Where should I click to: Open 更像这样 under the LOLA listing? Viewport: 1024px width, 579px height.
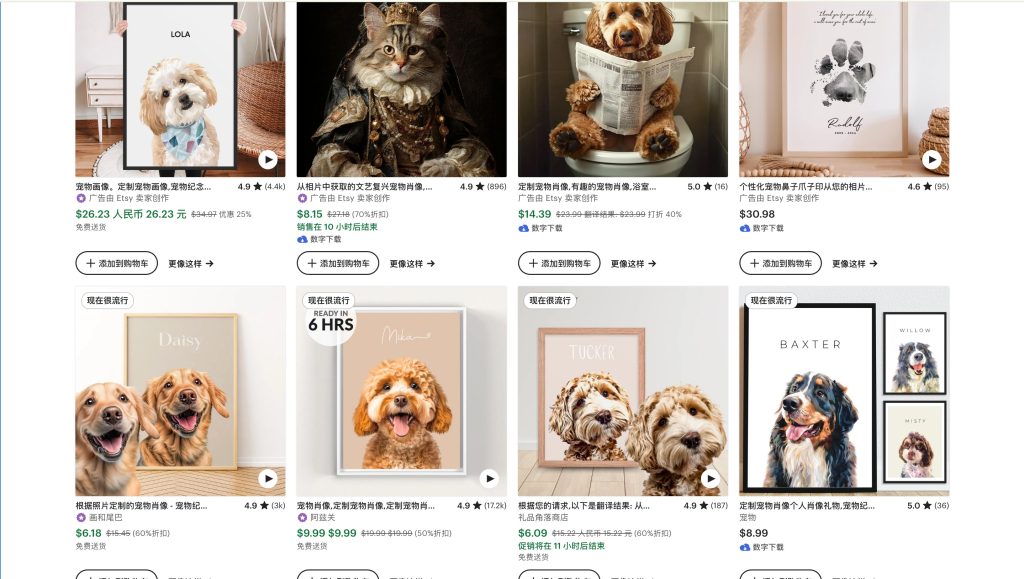tap(190, 264)
